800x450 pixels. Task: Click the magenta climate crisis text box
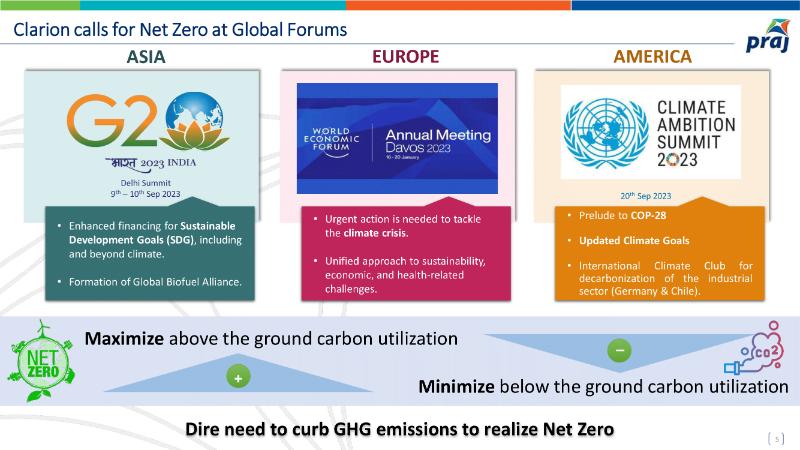[405, 254]
